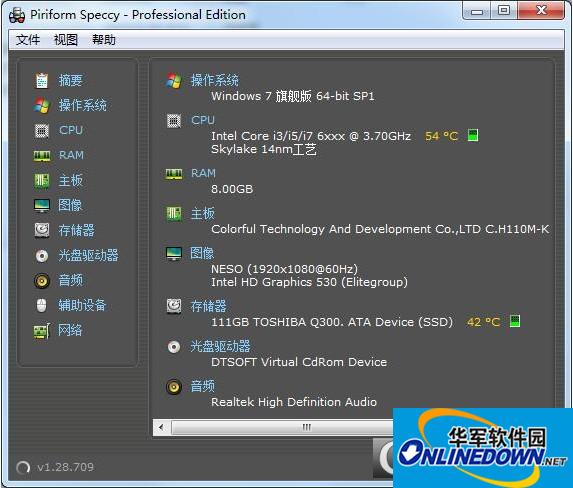Click the motherboard icon in the summary panel

tap(174, 214)
